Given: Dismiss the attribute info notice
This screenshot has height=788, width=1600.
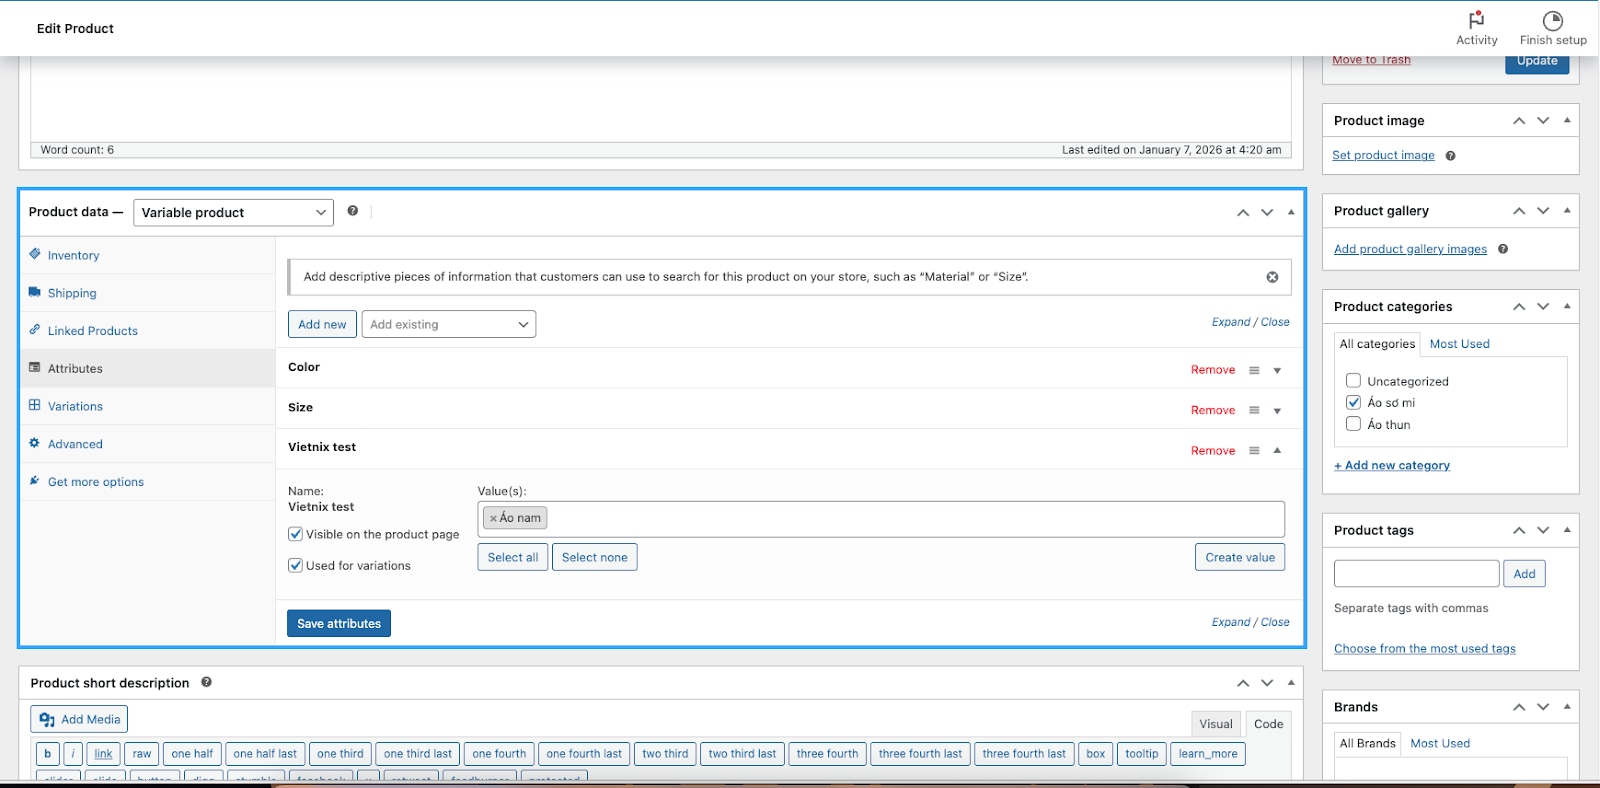Looking at the screenshot, I should 1272,277.
